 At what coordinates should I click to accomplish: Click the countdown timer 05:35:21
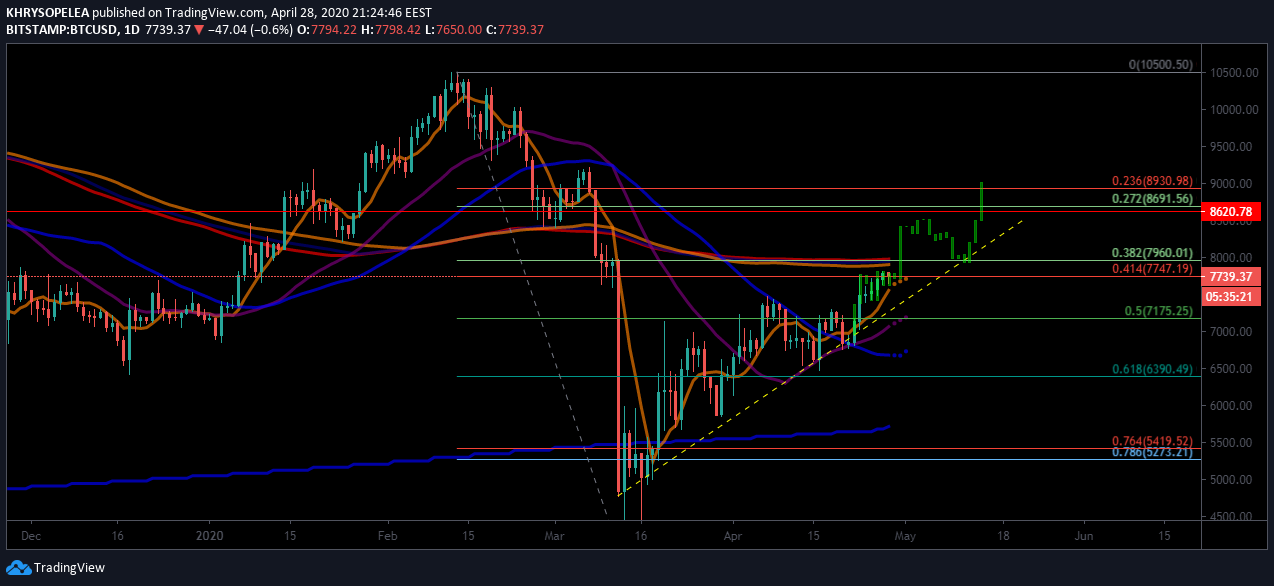(x=1230, y=297)
